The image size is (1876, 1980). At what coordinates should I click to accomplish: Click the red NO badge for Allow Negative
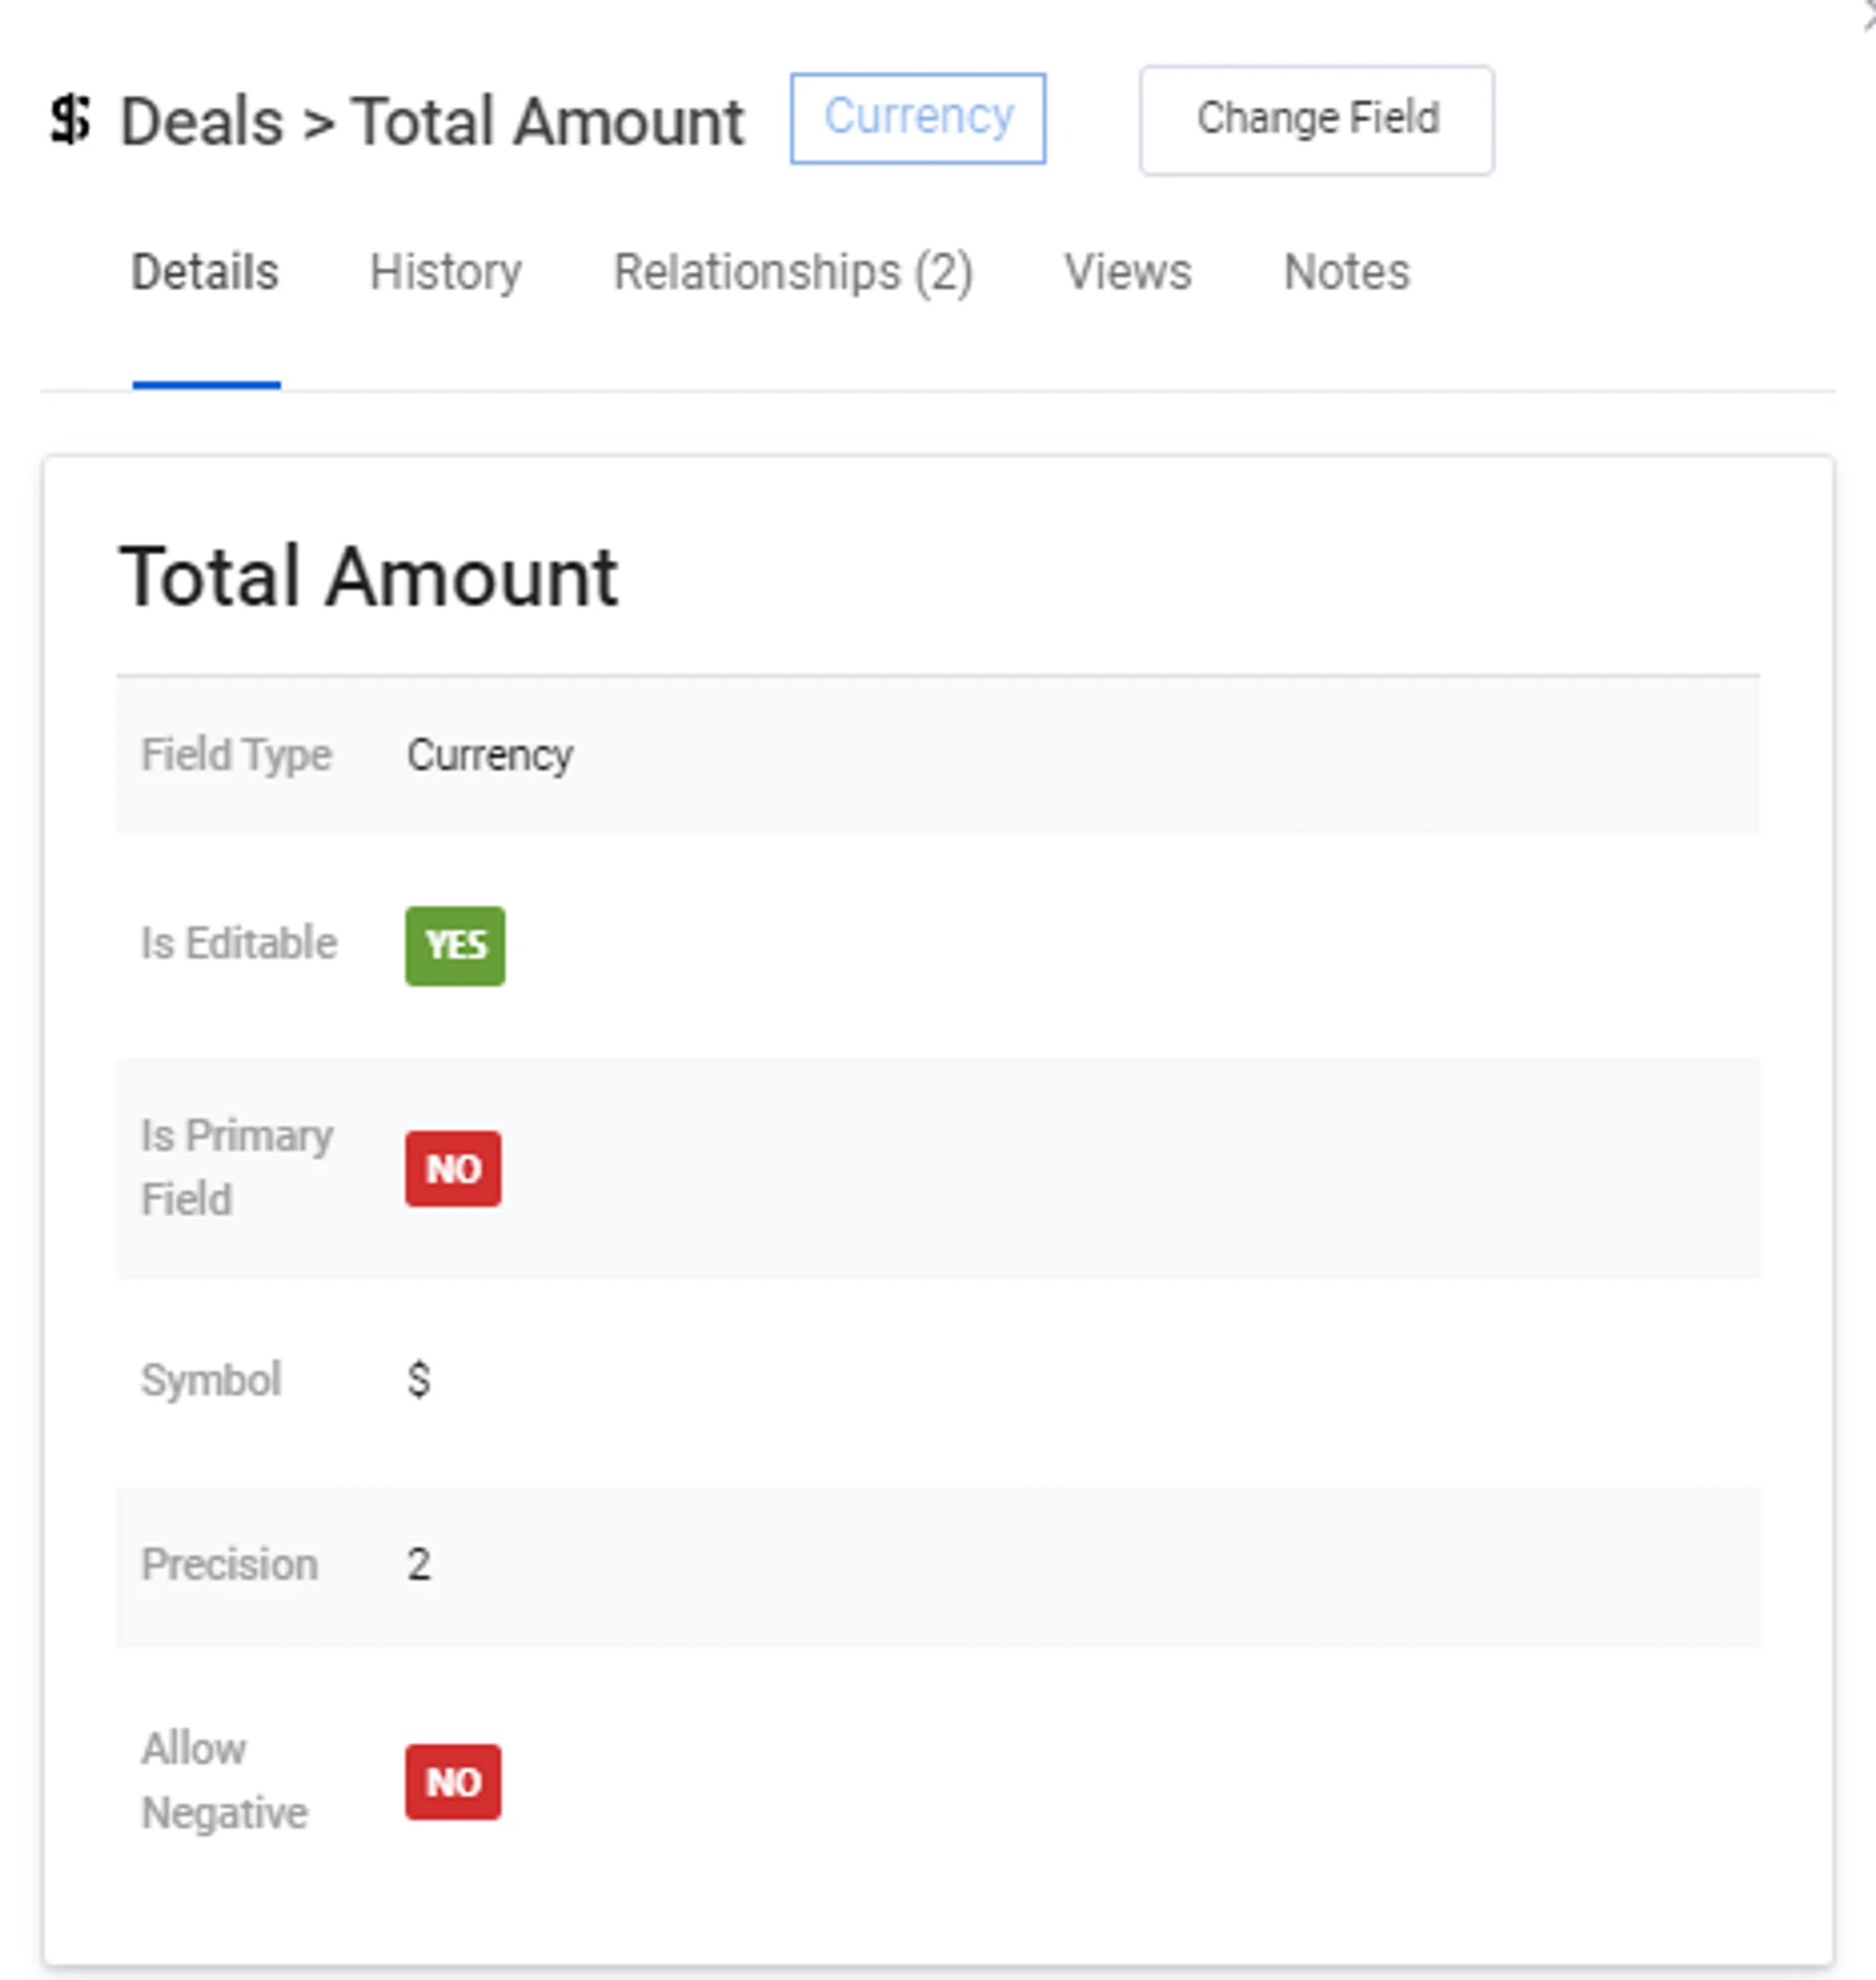pos(453,1781)
